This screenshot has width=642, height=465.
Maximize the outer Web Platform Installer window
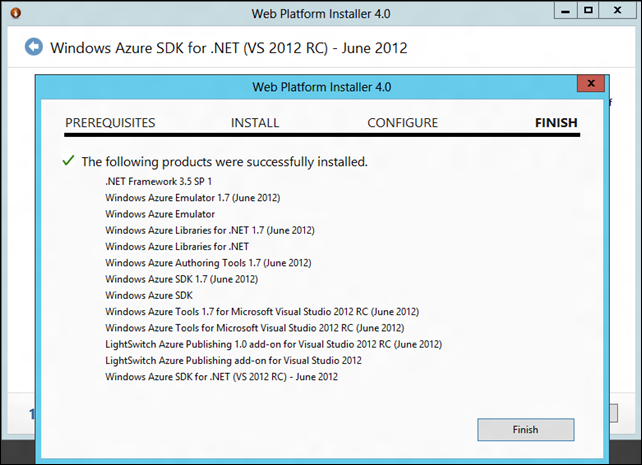click(589, 10)
